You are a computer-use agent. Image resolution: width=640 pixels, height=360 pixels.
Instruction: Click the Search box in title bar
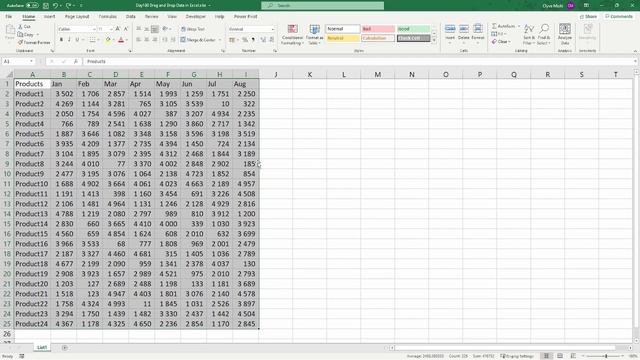[322, 6]
